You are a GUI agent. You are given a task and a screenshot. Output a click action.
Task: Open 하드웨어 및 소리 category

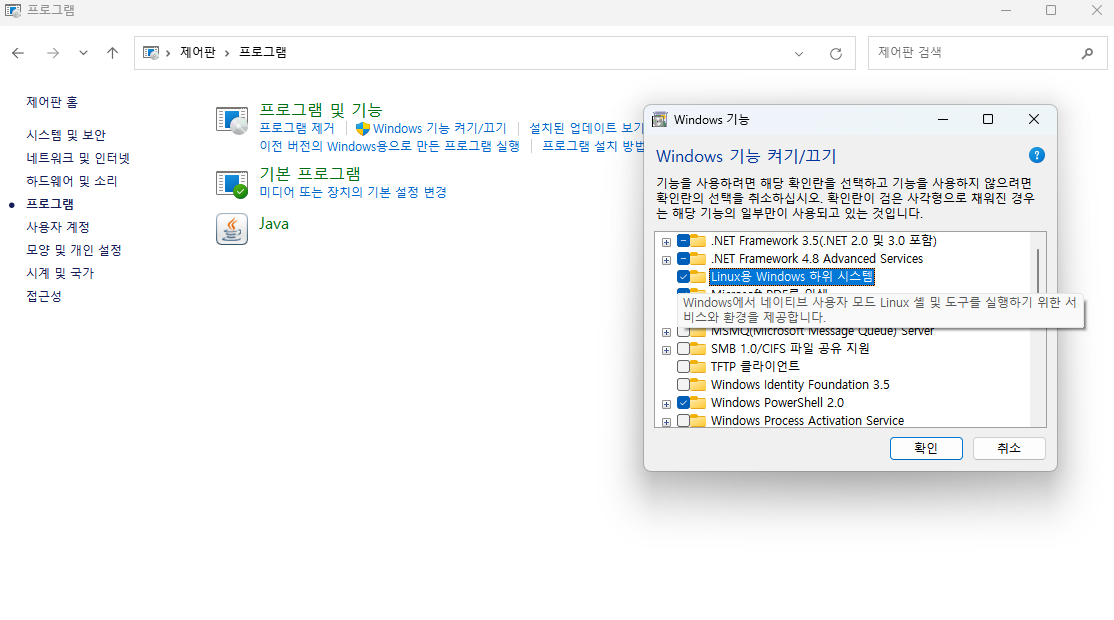pyautogui.click(x=72, y=181)
